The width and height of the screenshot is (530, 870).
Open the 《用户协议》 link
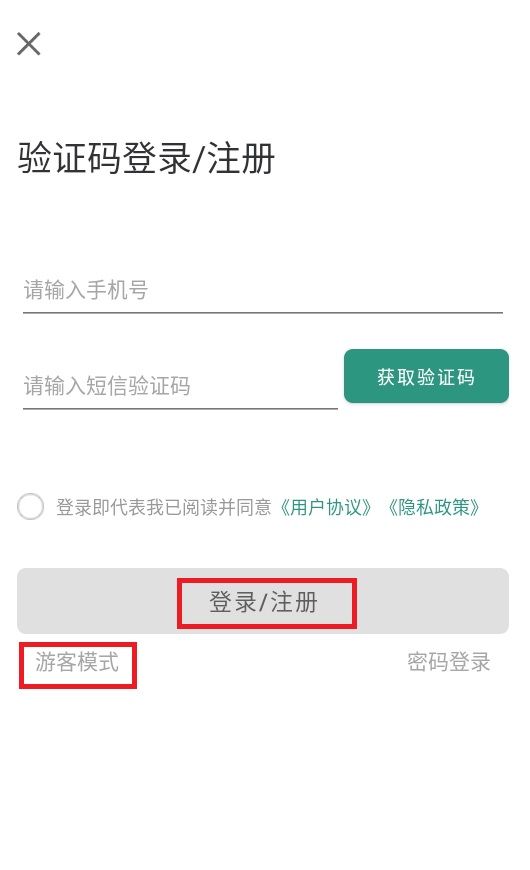pos(325,507)
